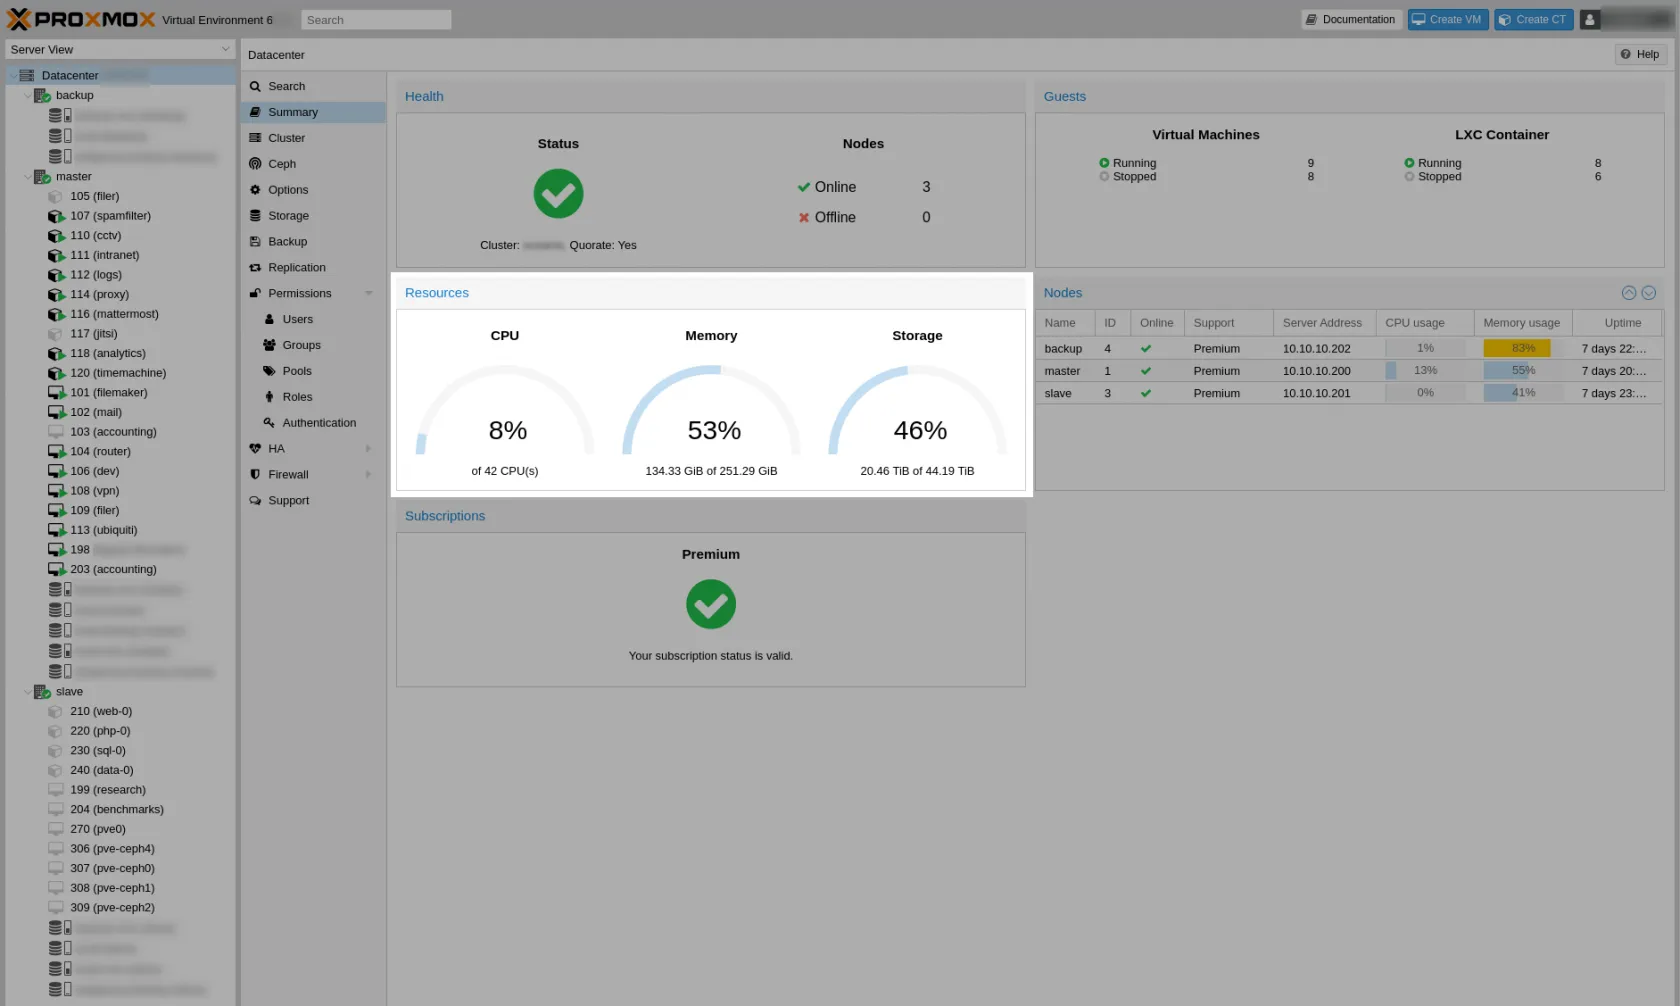Click the Backup floppy disk icon
The image size is (1680, 1006).
(x=255, y=242)
